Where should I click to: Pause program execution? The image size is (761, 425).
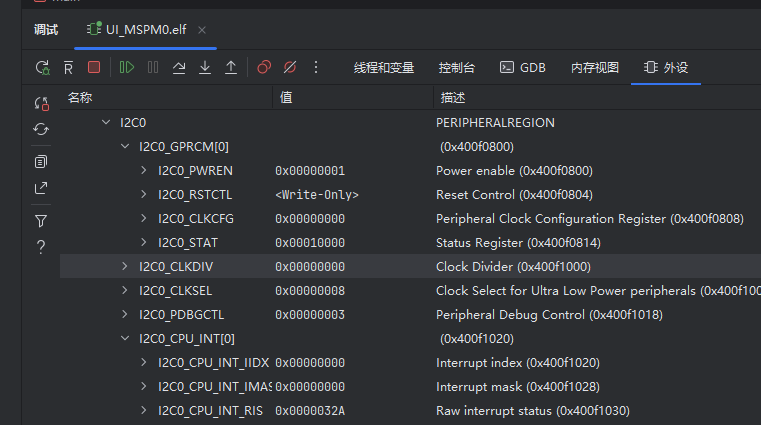pos(153,67)
